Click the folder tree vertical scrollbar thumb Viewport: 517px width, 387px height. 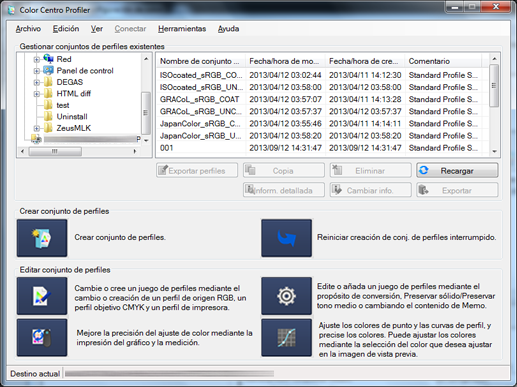[146, 113]
